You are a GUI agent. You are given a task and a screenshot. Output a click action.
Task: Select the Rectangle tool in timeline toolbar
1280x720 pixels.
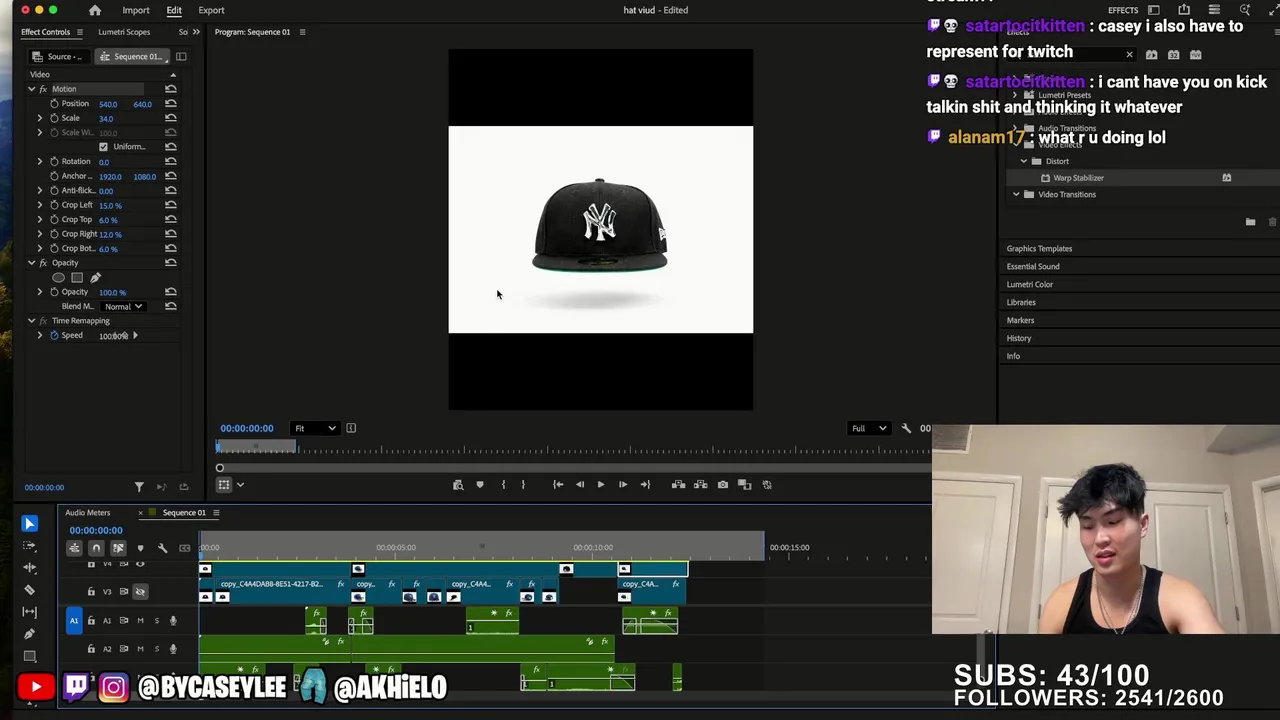coord(29,657)
